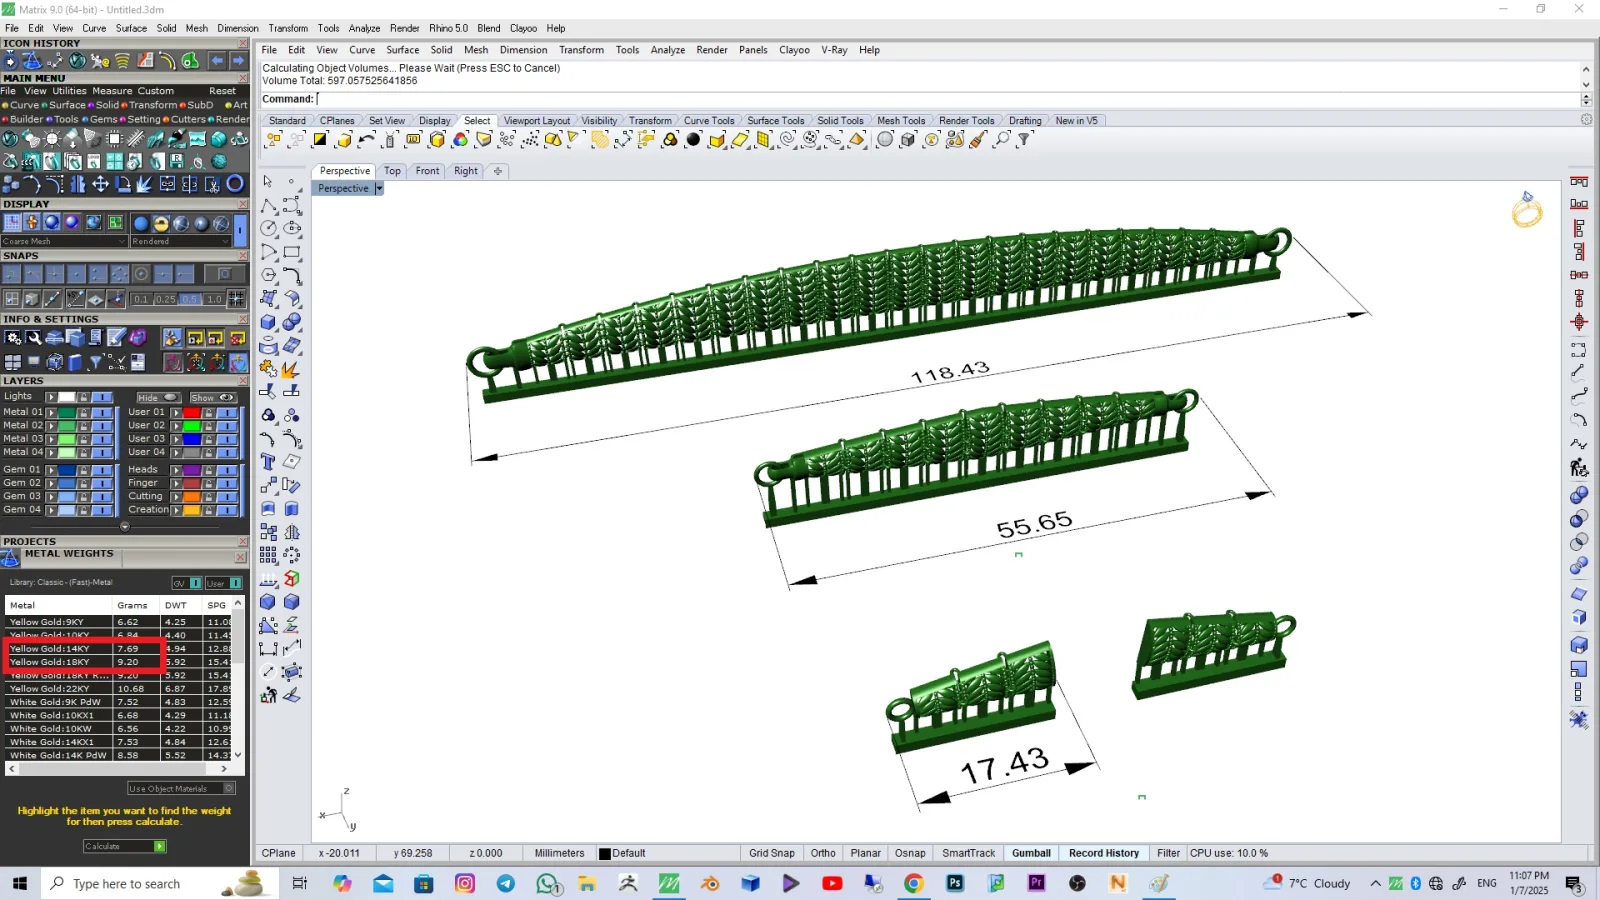Switch to the Front viewport tab
The width and height of the screenshot is (1600, 900).
[427, 171]
